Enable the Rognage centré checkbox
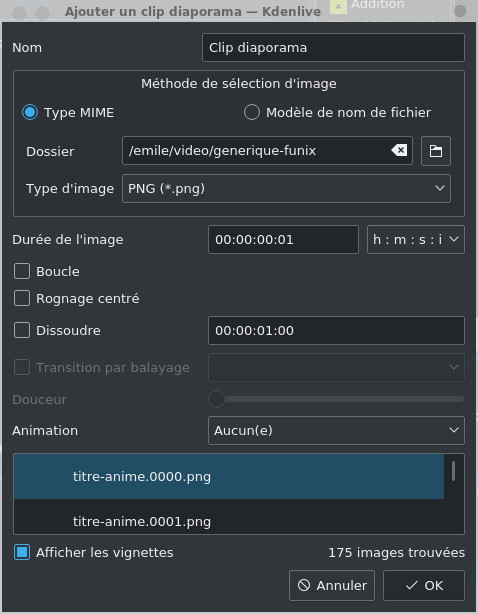The width and height of the screenshot is (478, 614). (22, 298)
